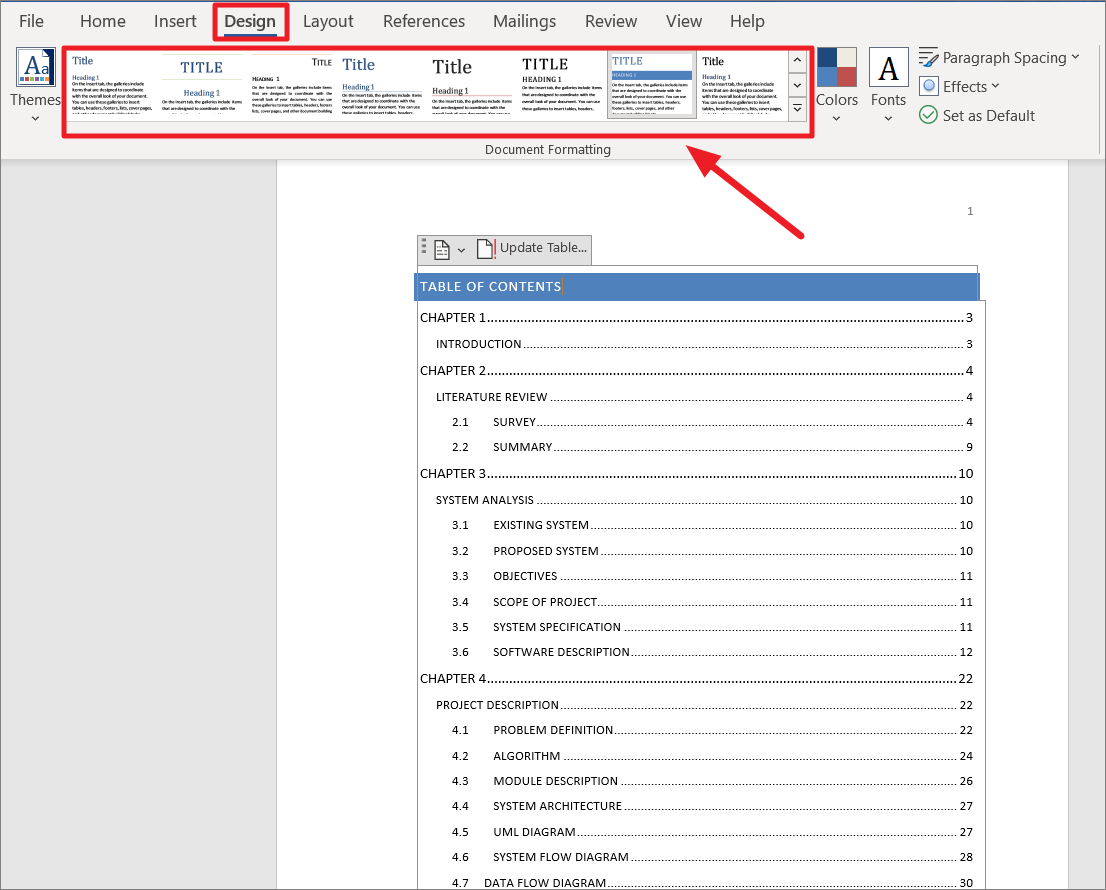Click the Effects sphere icon

928,86
